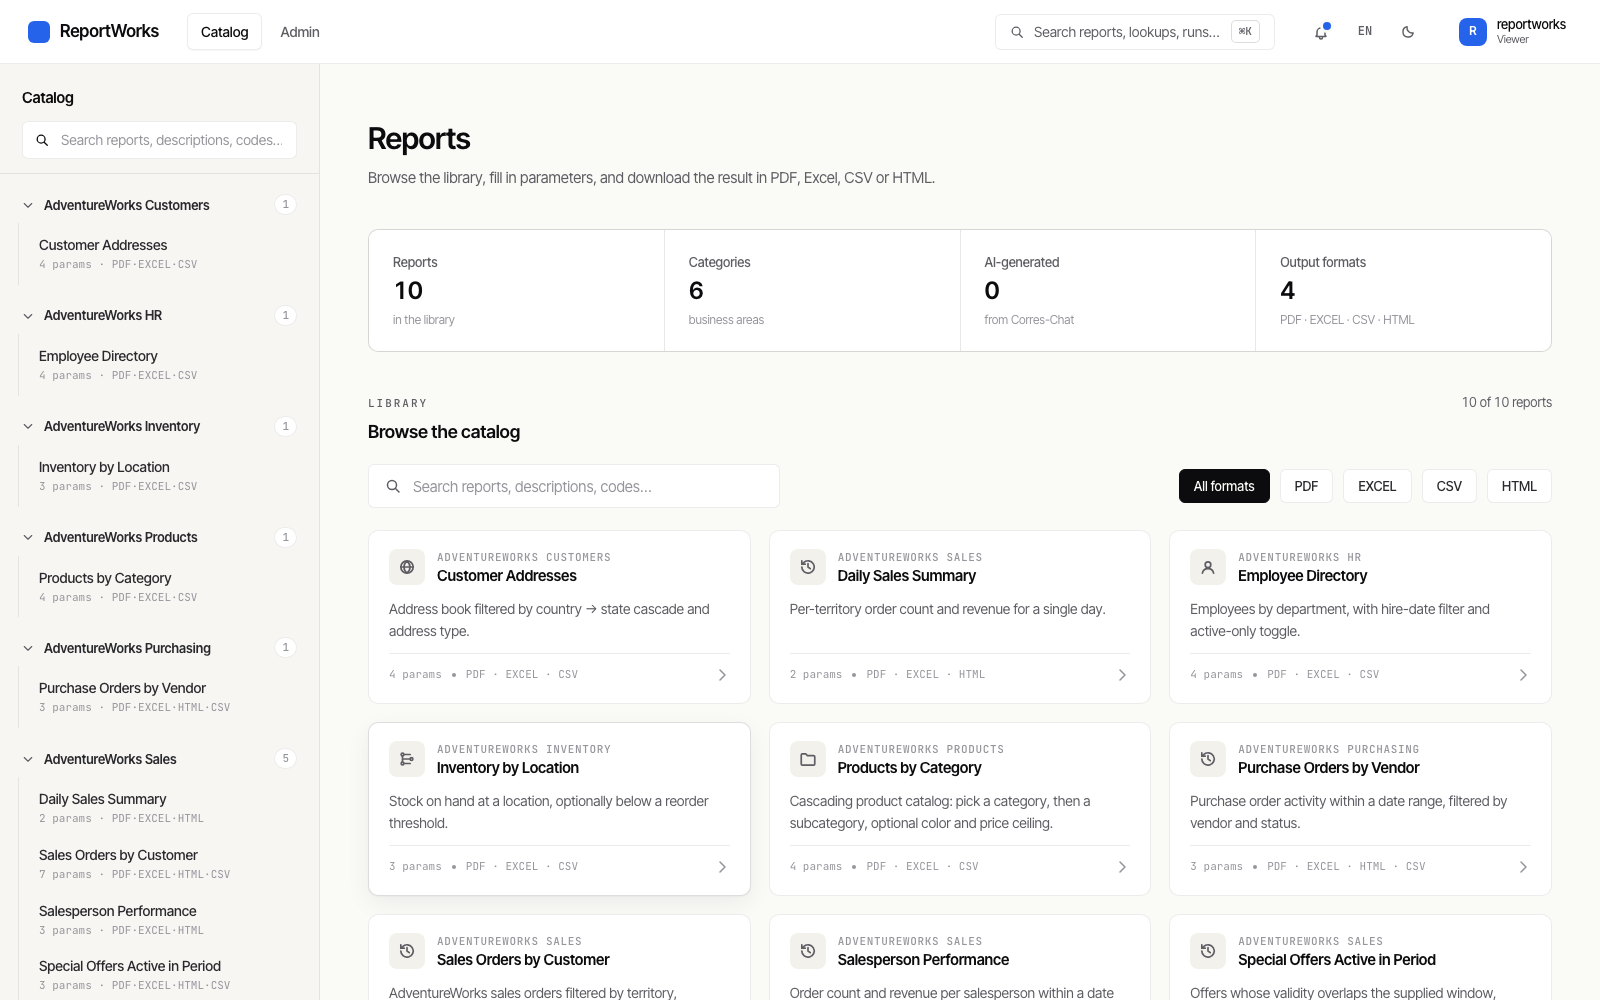Click the folder icon on Products by Category card
Viewport: 1600px width, 1000px height.
tap(808, 759)
